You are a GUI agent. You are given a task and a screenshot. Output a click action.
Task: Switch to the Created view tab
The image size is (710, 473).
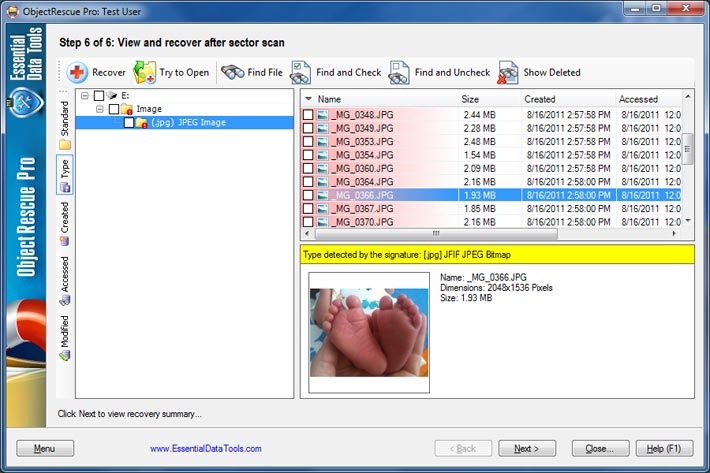[x=65, y=224]
